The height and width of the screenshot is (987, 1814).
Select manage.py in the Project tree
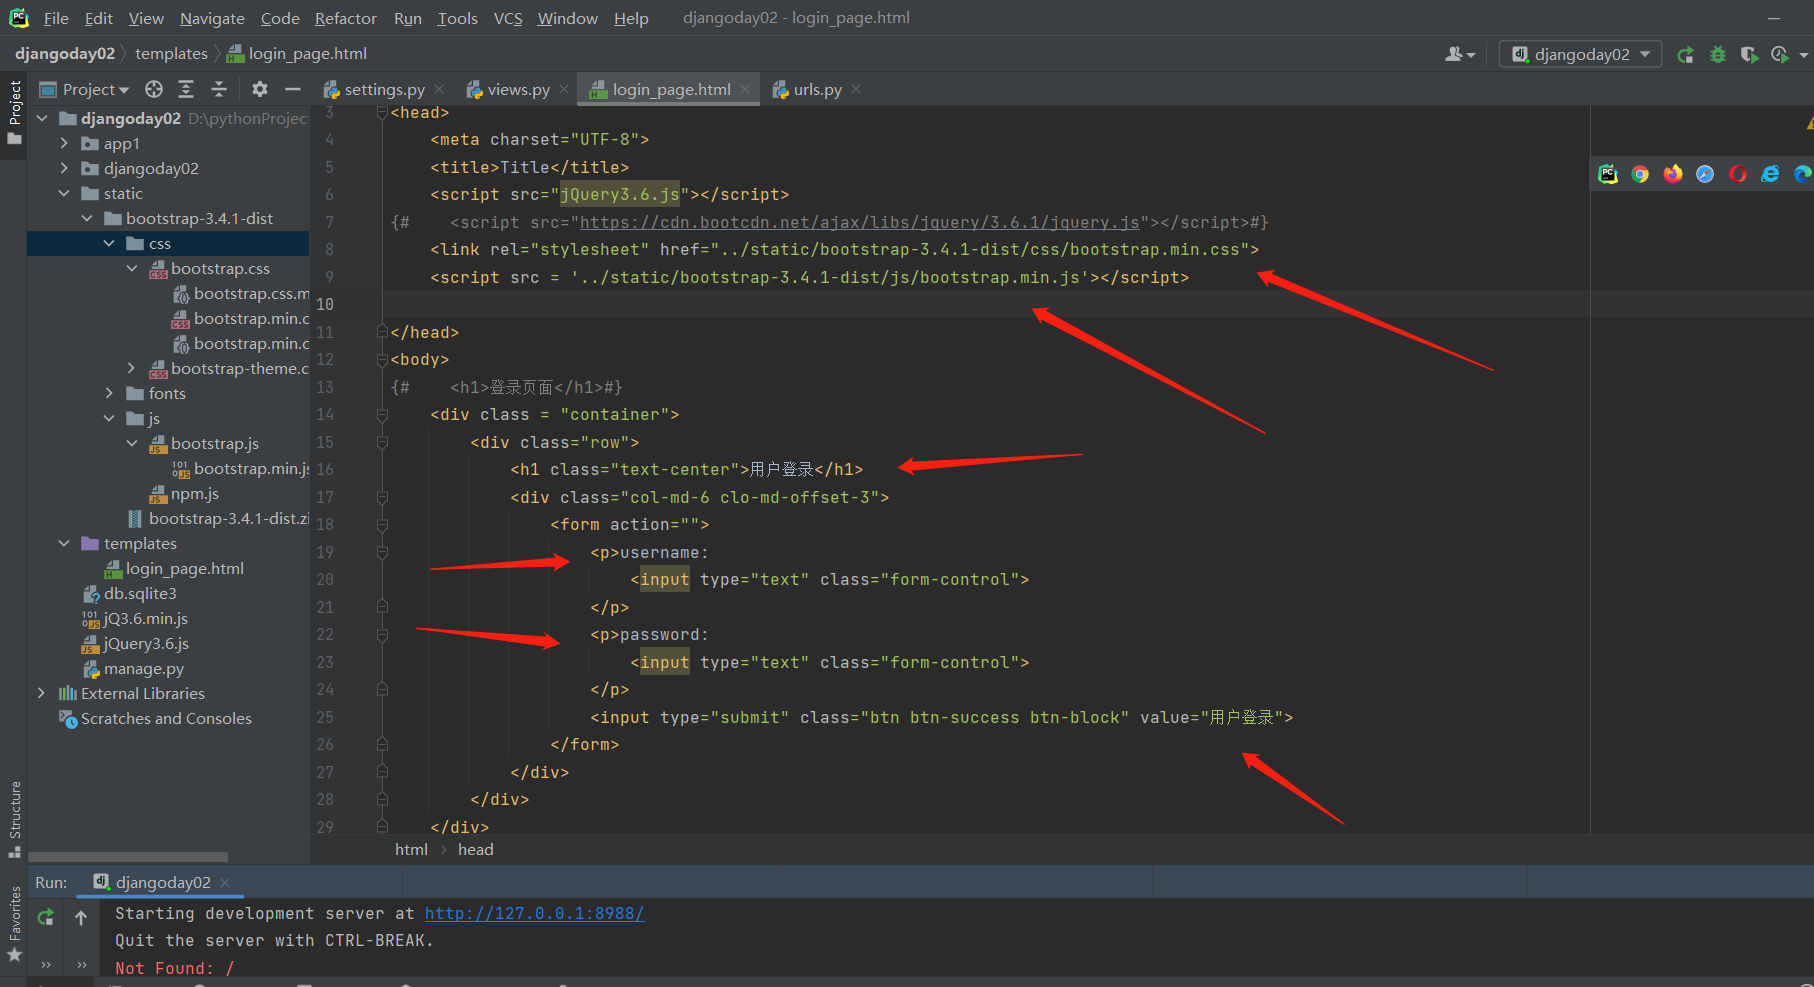tap(143, 668)
